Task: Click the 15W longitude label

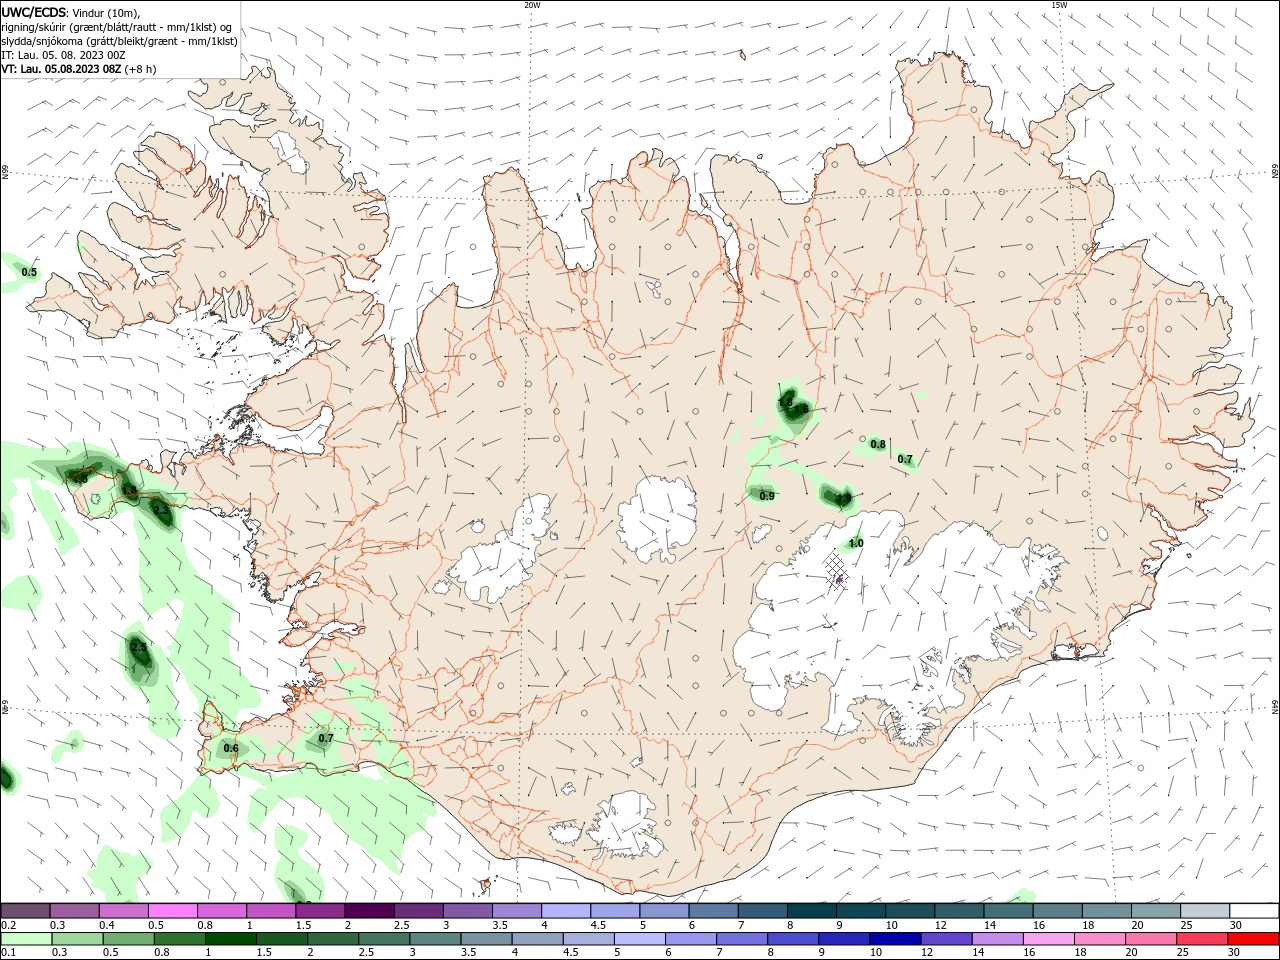Action: 1059,5
